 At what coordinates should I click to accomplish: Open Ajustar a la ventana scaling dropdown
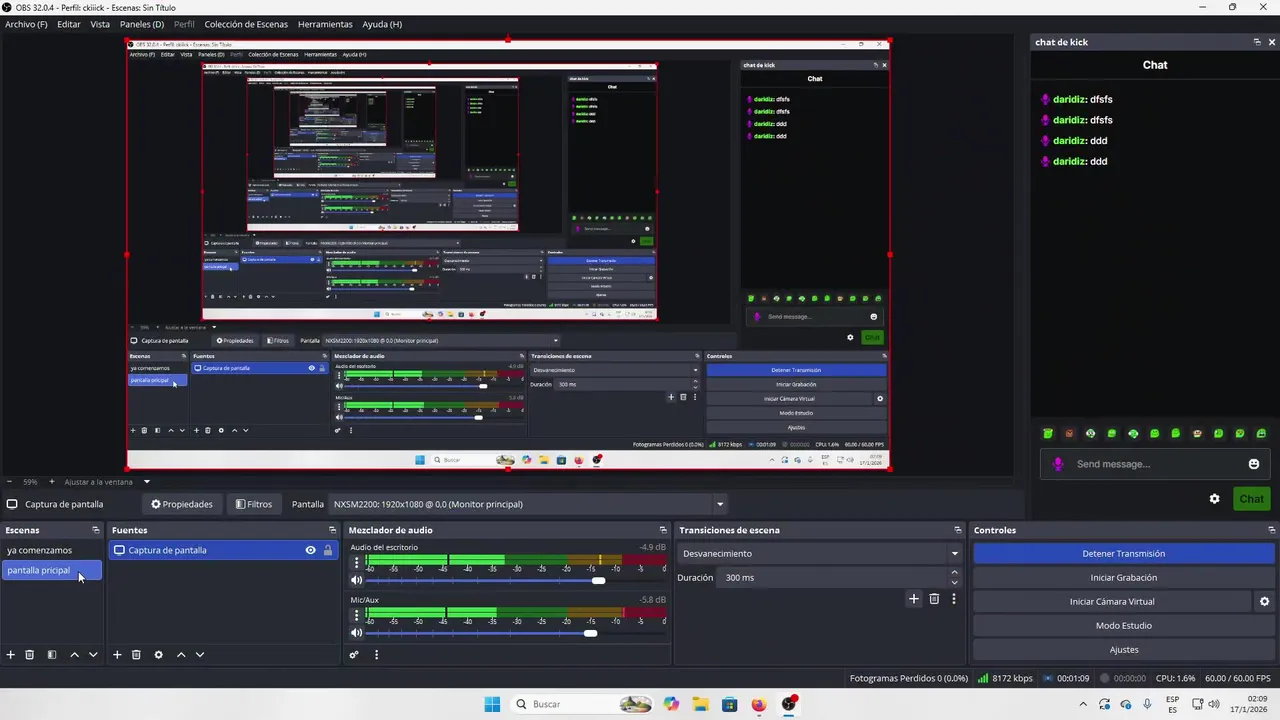click(107, 482)
